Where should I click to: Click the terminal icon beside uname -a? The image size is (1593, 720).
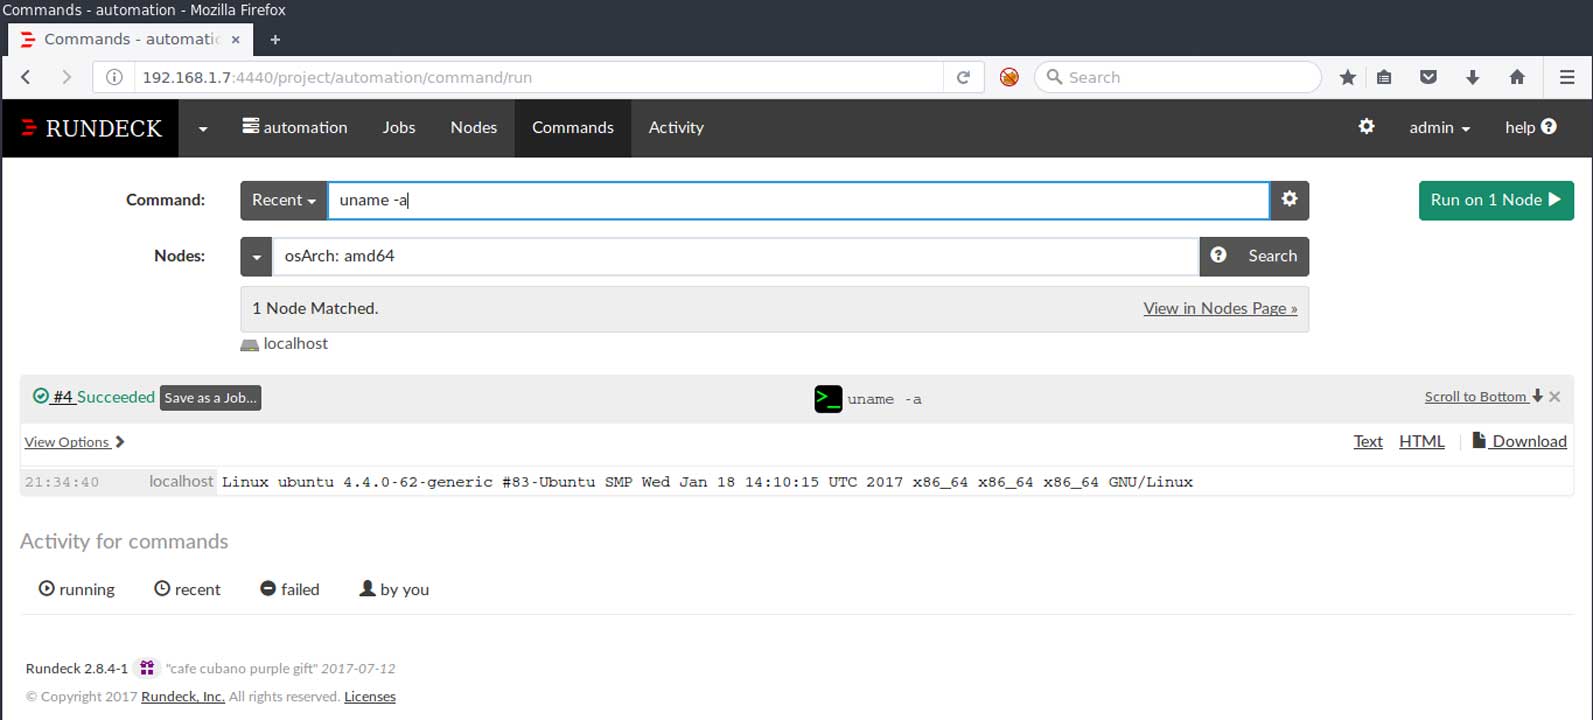click(x=828, y=399)
